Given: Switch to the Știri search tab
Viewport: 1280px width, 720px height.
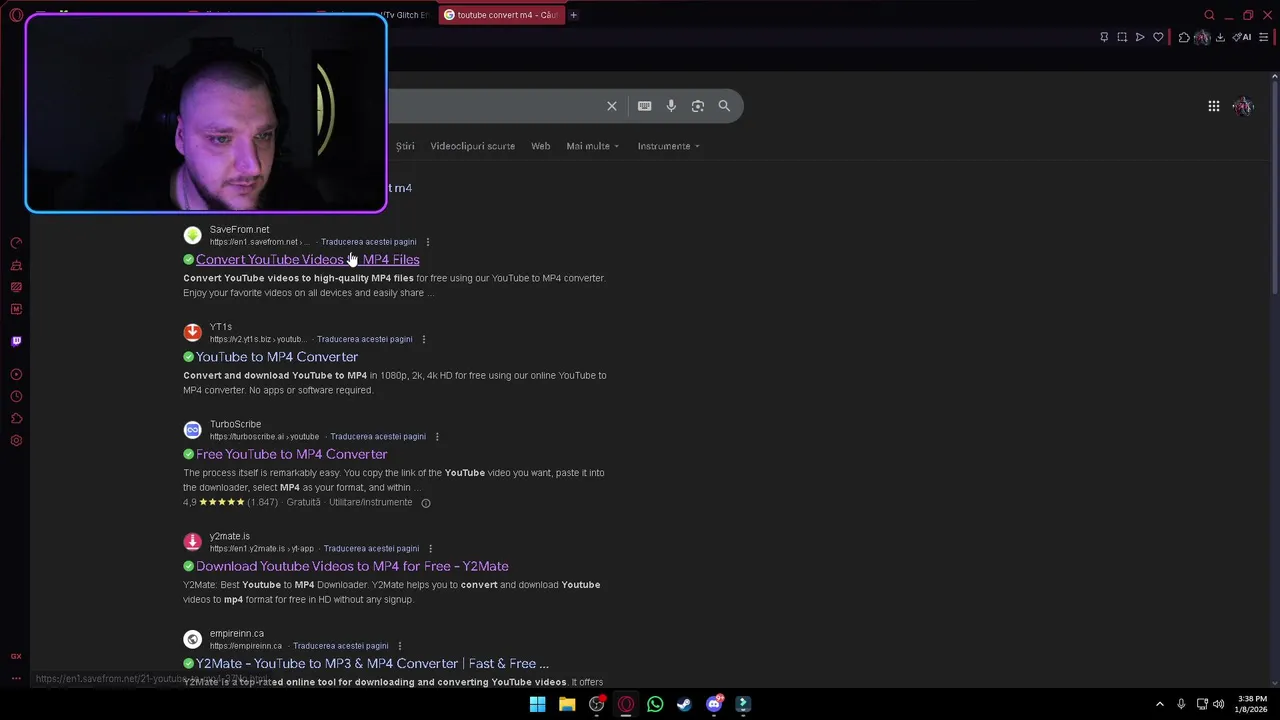Looking at the screenshot, I should click(404, 146).
